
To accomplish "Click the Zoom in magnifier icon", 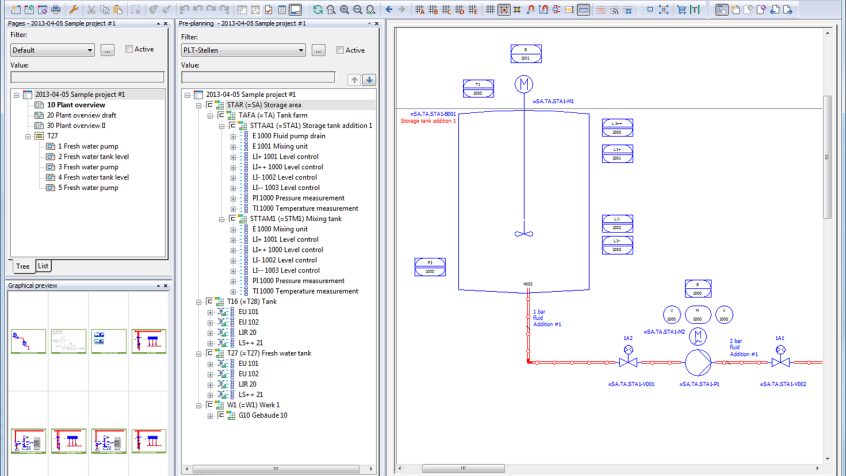I will pyautogui.click(x=344, y=9).
